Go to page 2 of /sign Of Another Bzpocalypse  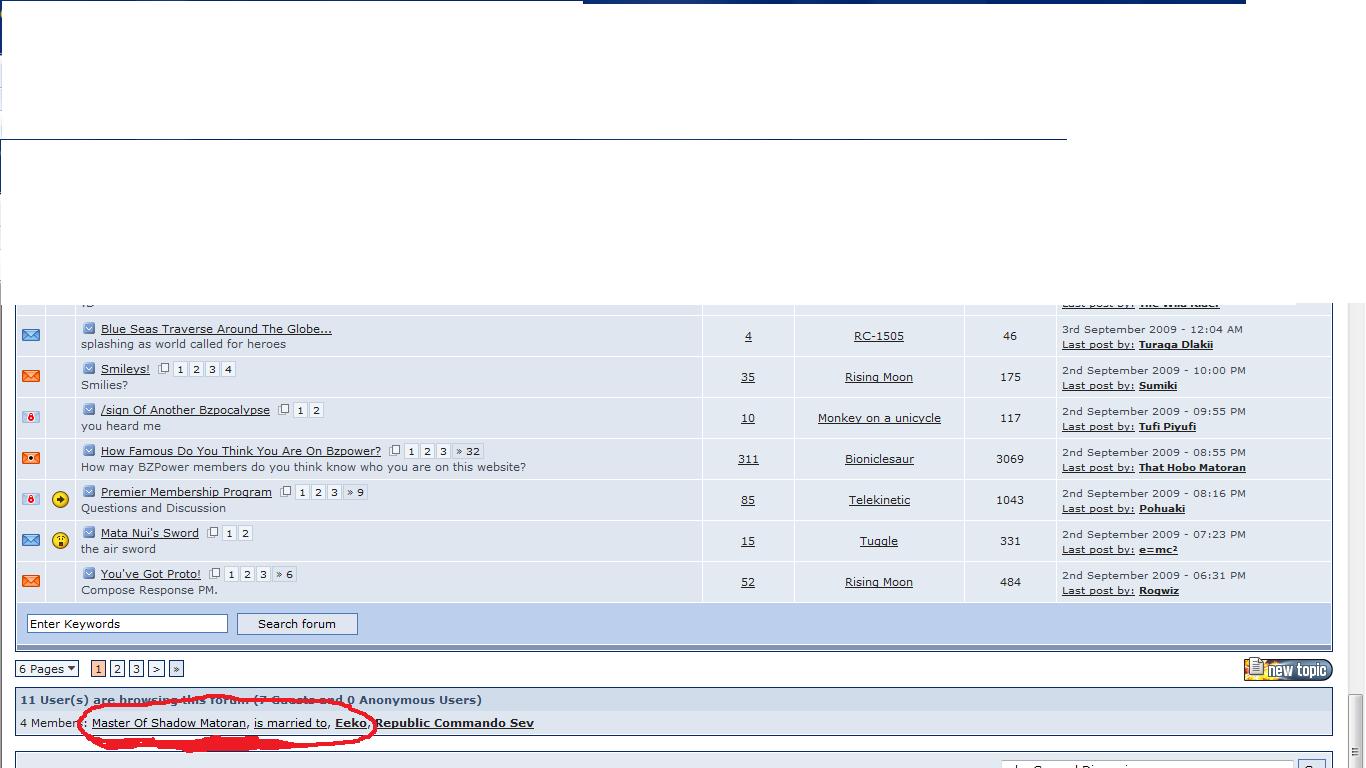[x=316, y=411]
